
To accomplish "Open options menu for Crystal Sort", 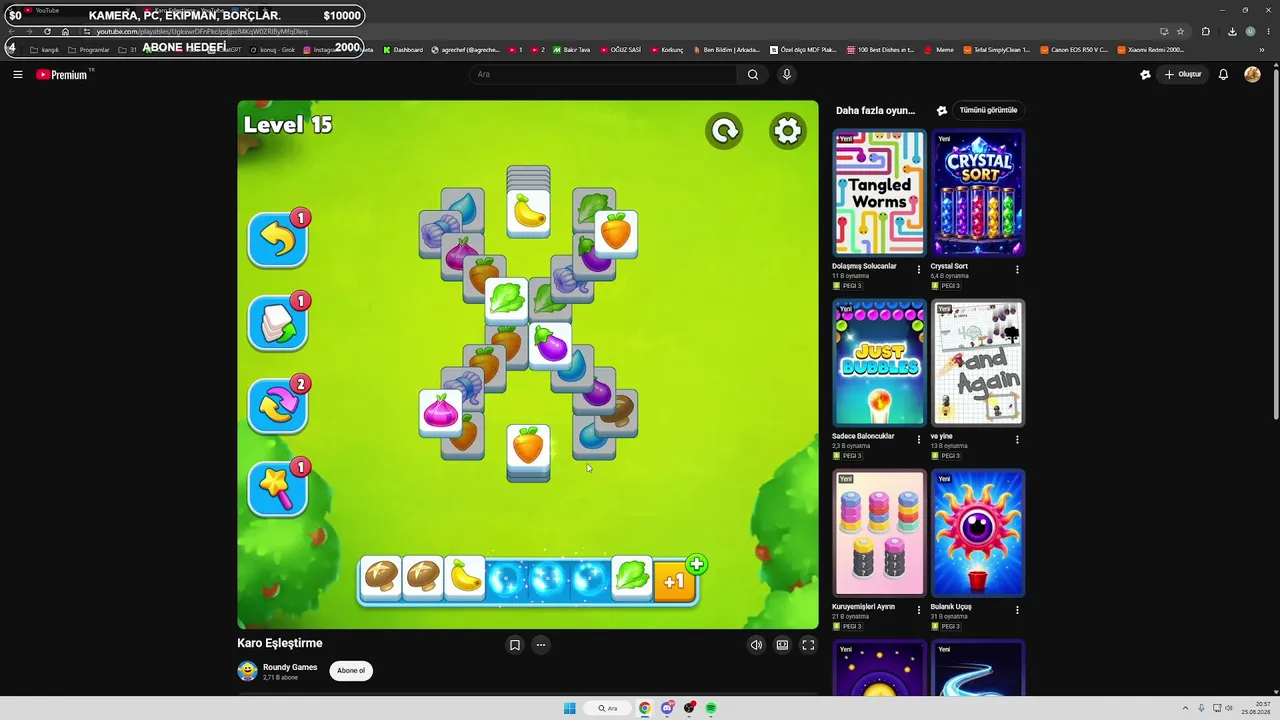I will (x=1017, y=270).
